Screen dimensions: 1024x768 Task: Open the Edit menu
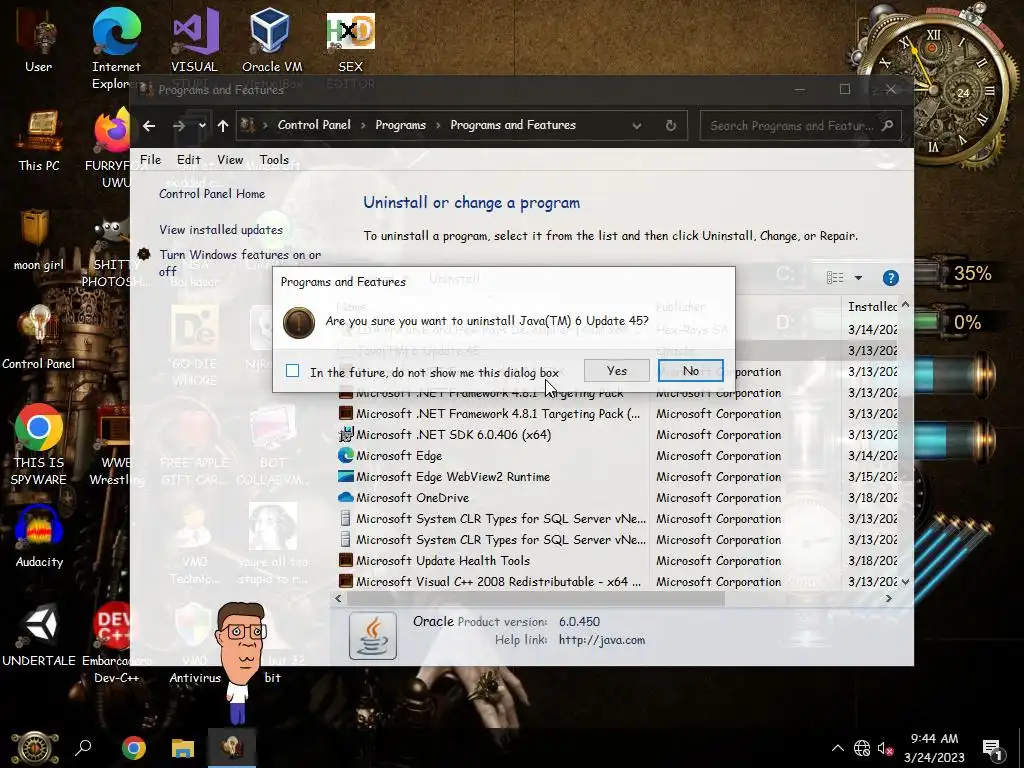(189, 159)
